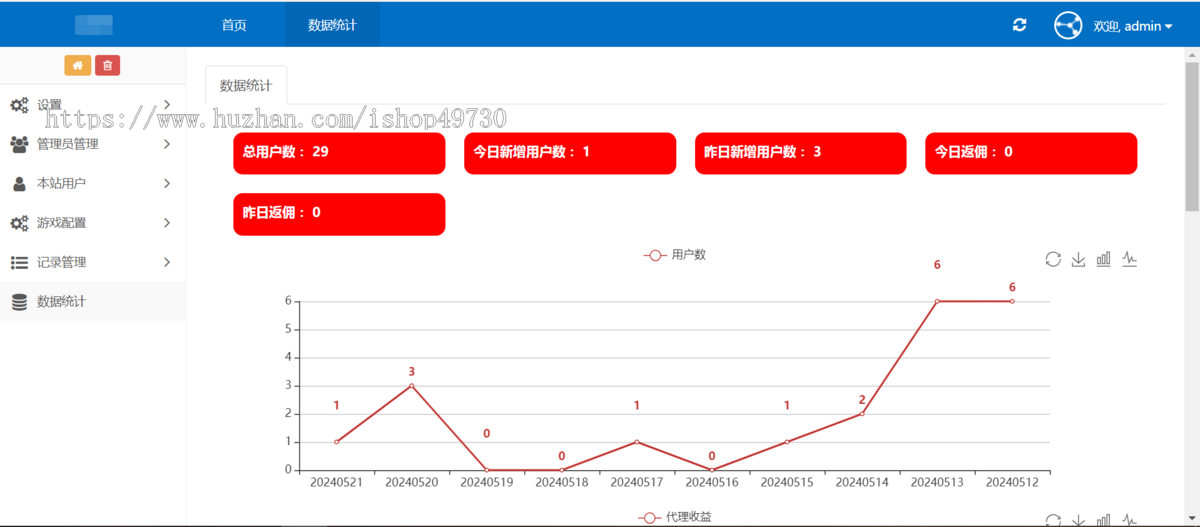Screen dimensions: 1200x527
Task: Click the 设置 gears icon
Action: (19, 105)
